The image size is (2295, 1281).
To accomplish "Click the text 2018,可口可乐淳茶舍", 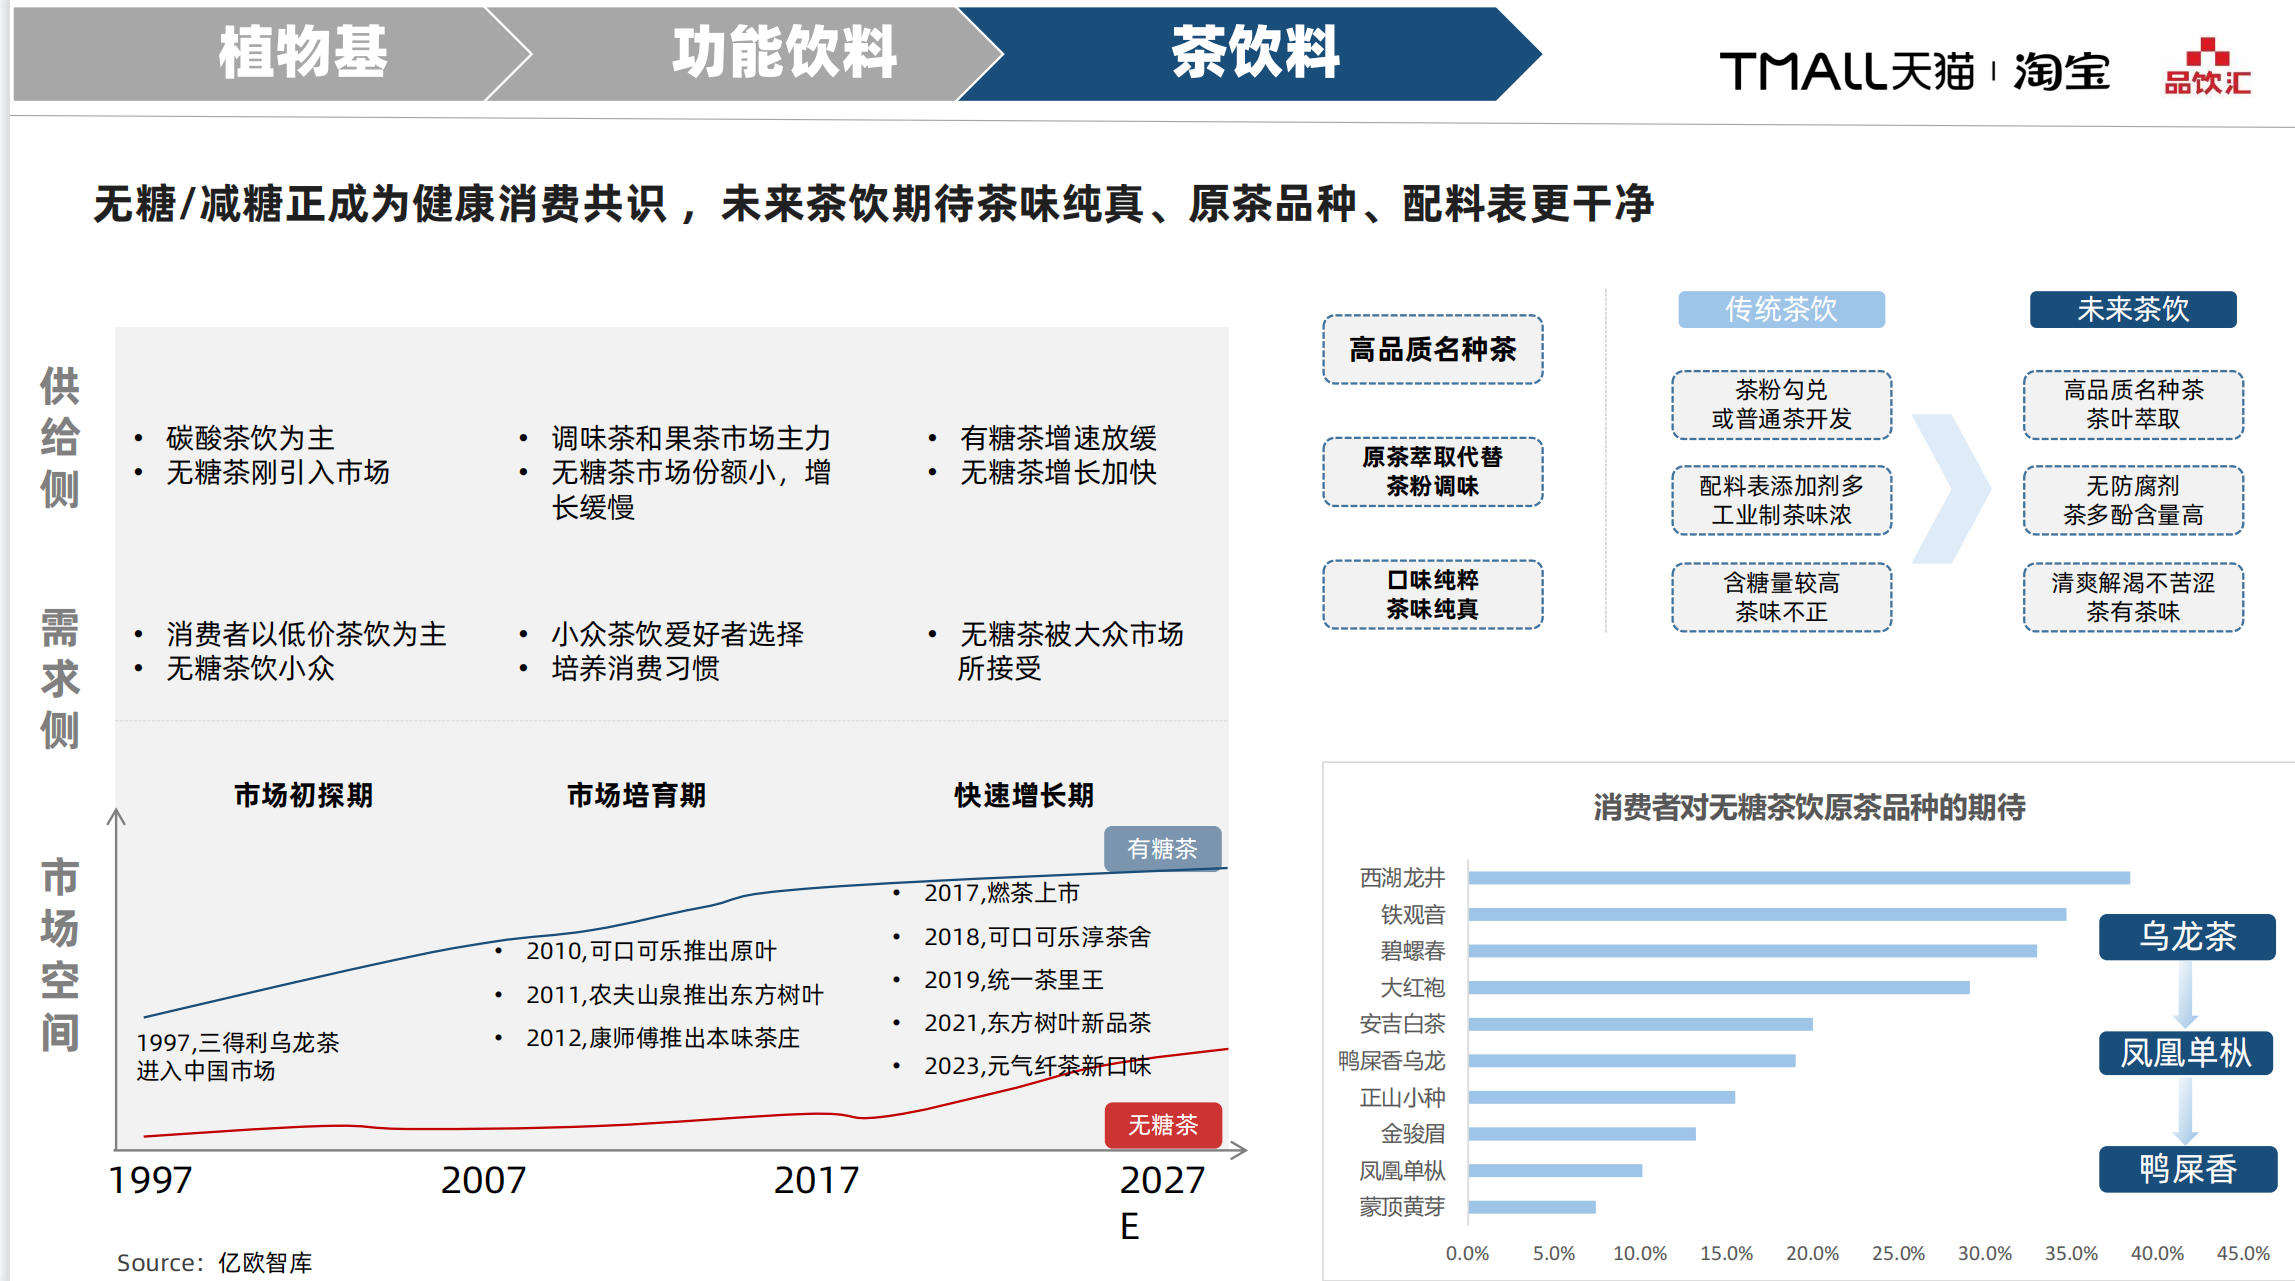I will pos(1037,937).
